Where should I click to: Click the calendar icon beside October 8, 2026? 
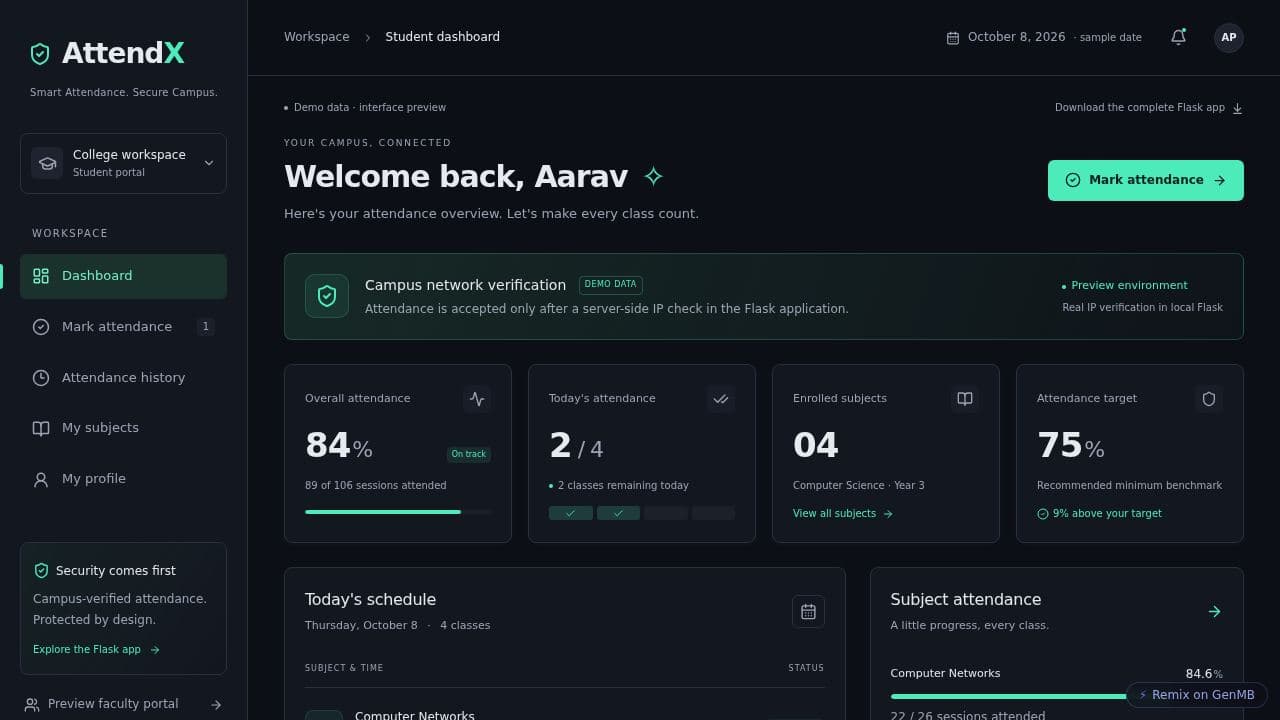coord(953,38)
